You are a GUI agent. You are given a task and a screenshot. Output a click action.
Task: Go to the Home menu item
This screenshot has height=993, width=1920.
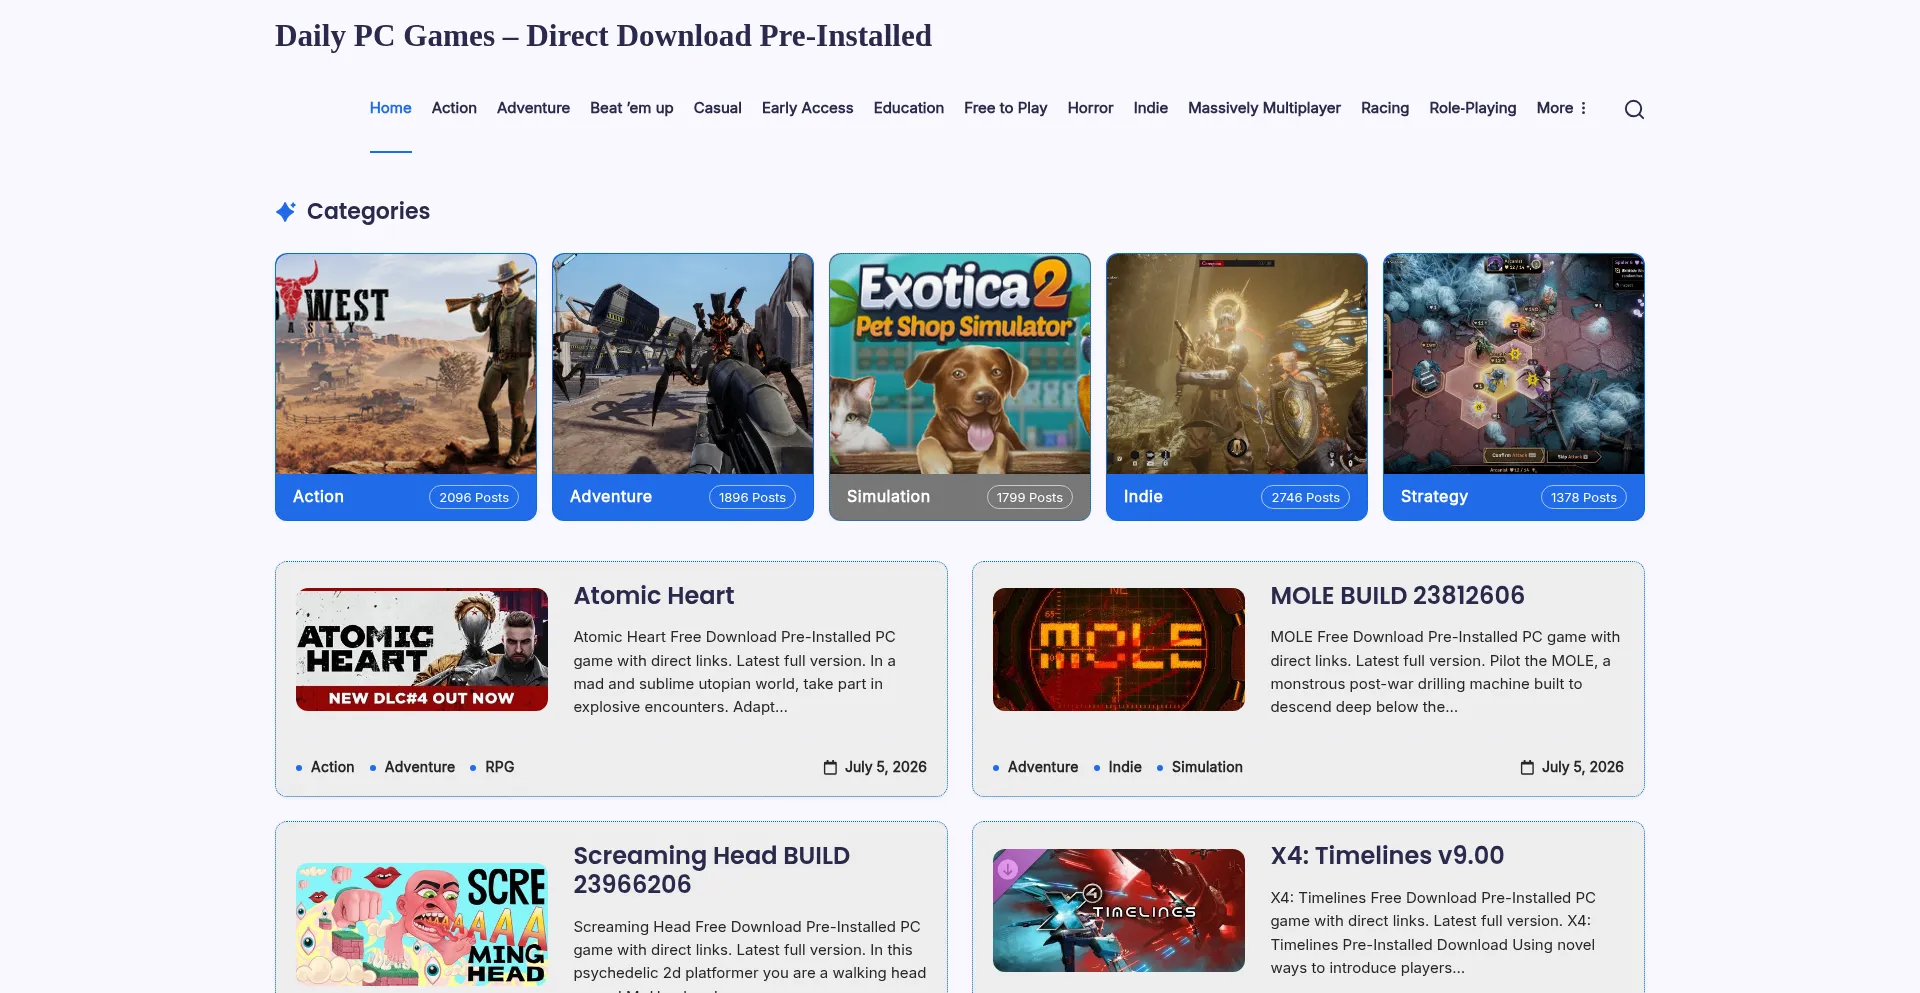coord(390,108)
